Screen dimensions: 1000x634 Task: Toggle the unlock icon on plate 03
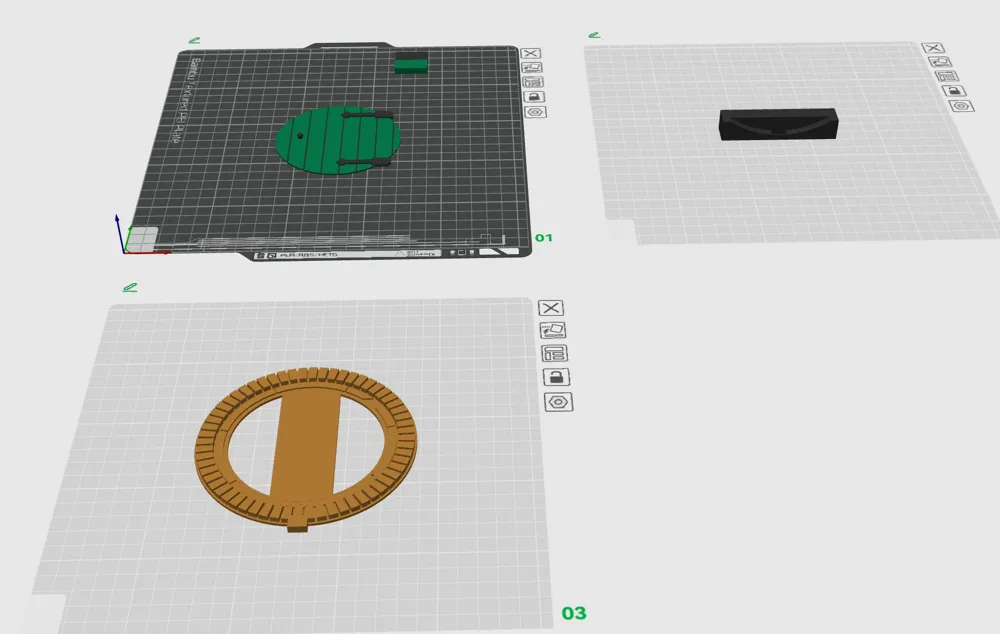click(556, 377)
